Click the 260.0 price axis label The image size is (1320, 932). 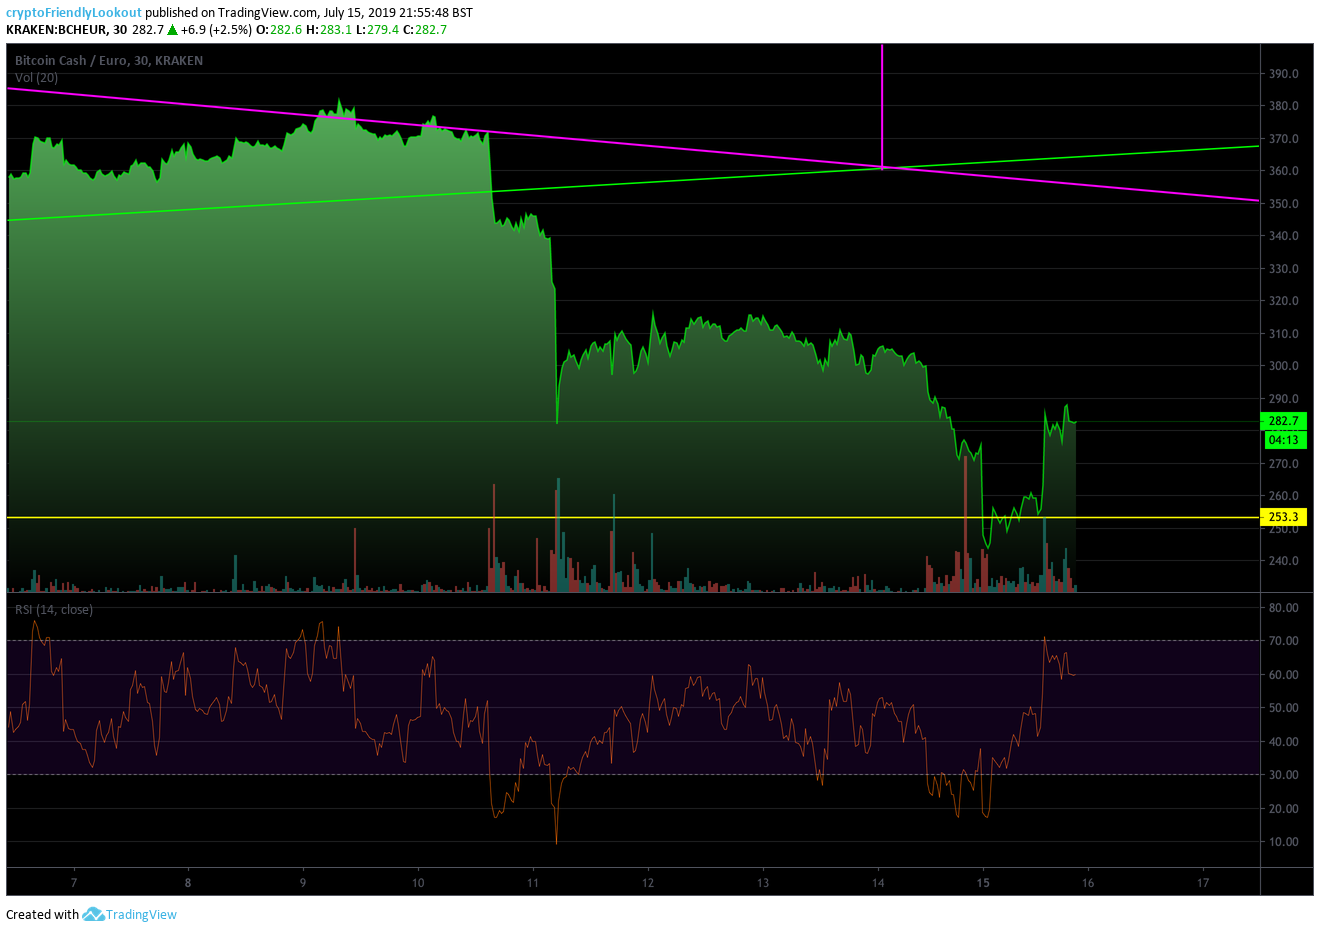coord(1284,496)
